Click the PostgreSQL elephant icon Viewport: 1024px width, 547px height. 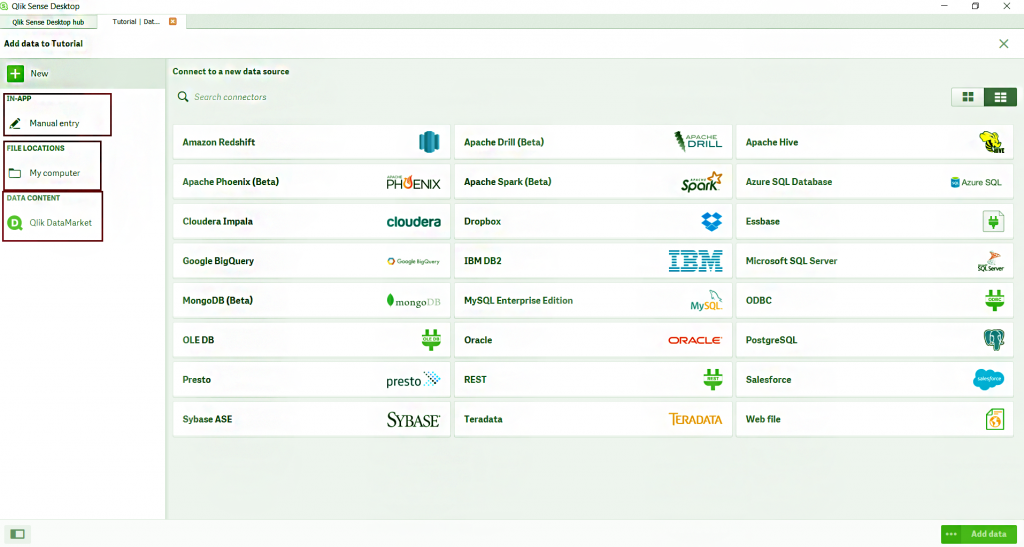tap(993, 340)
